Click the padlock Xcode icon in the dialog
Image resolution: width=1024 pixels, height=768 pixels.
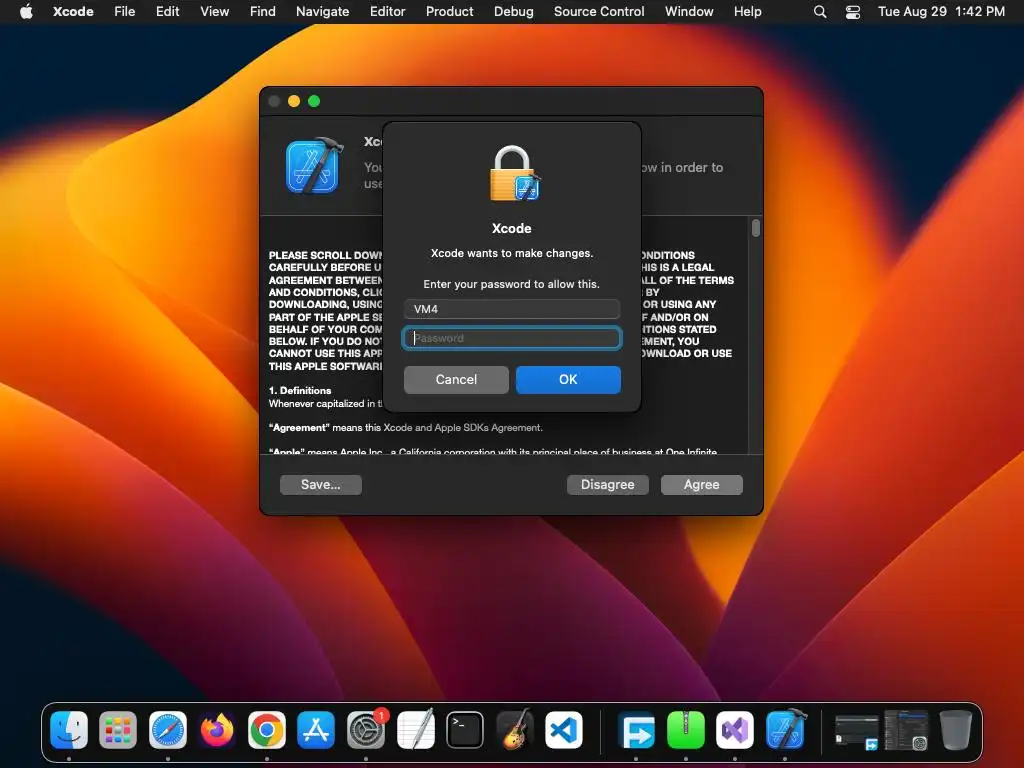tap(515, 173)
